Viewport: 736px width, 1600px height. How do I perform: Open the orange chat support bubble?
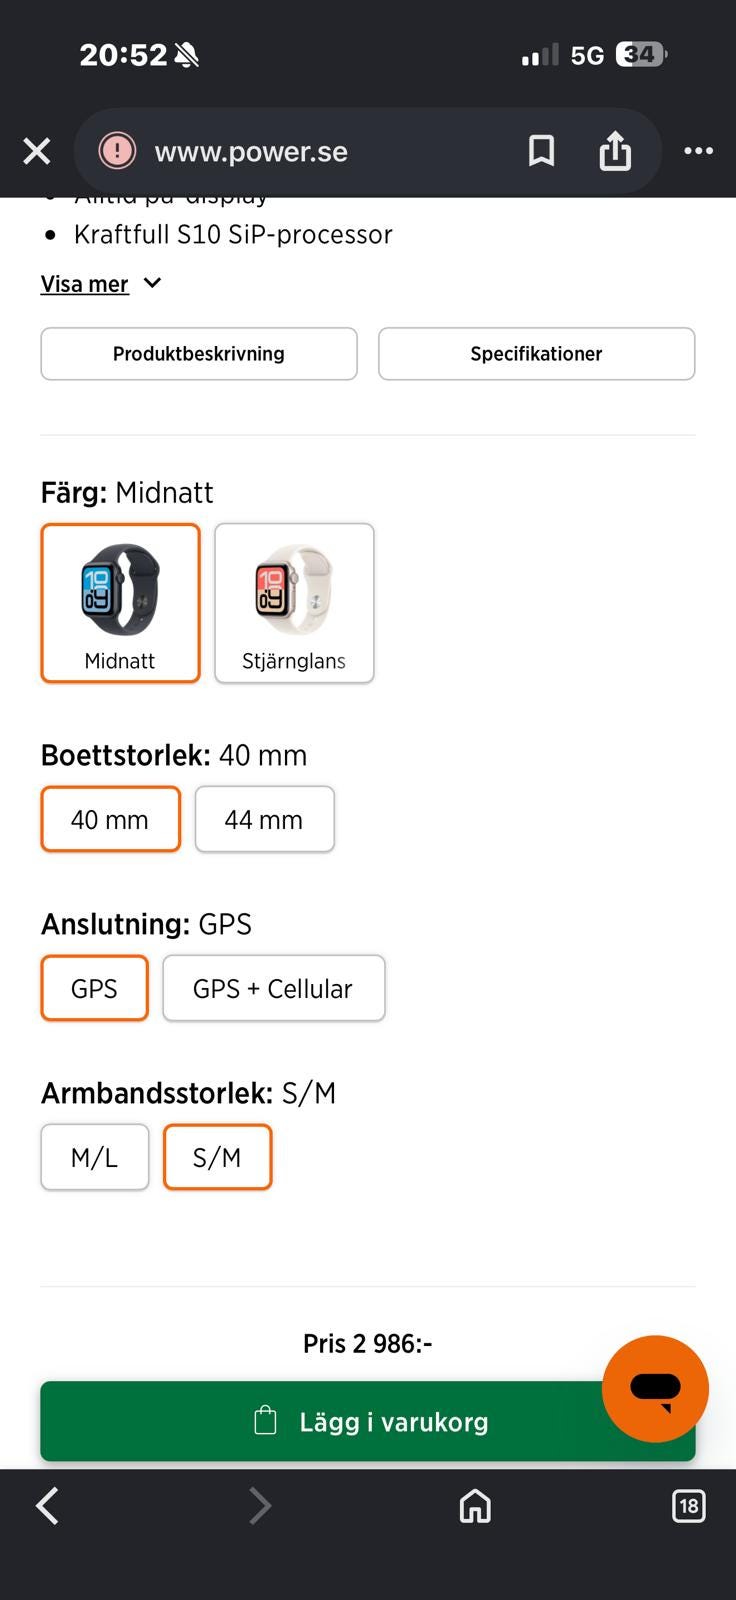[x=655, y=1389]
